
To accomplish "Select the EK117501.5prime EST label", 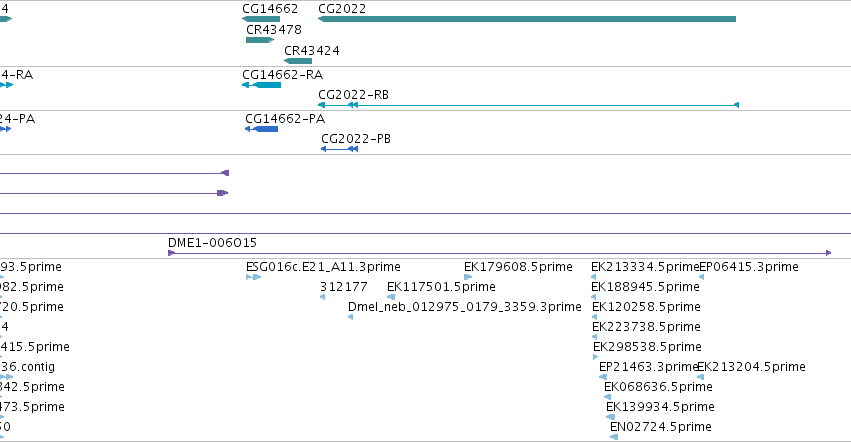I will point(441,287).
